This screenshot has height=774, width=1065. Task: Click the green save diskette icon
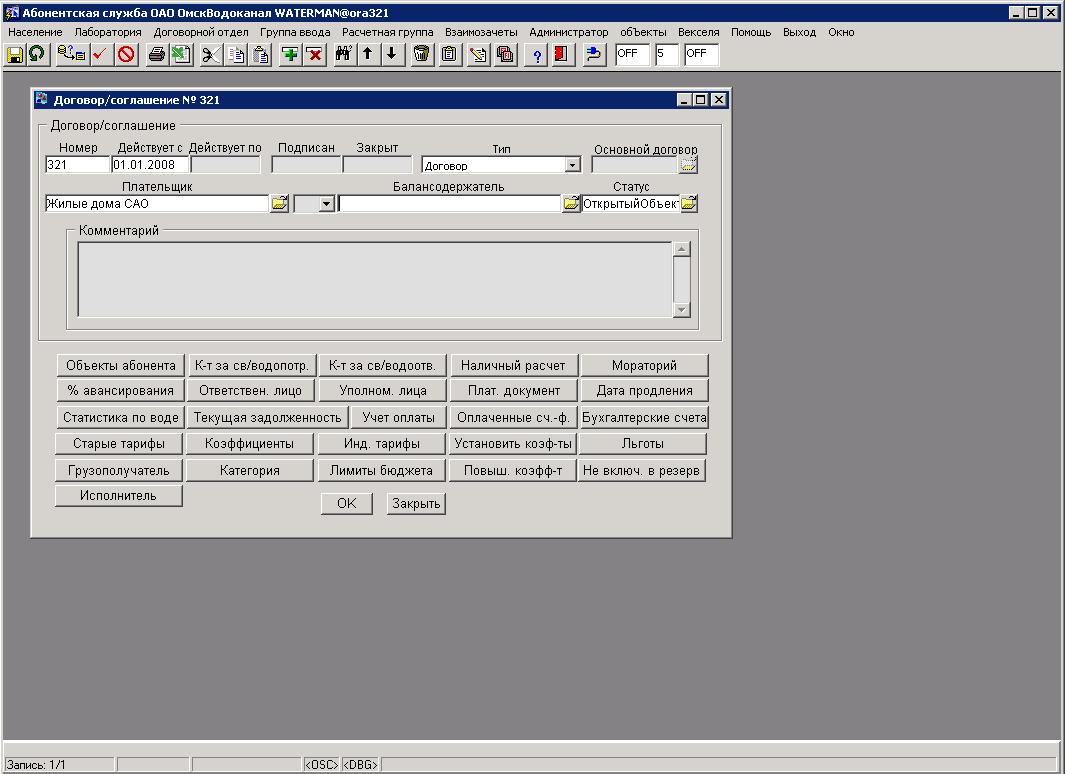pos(15,55)
